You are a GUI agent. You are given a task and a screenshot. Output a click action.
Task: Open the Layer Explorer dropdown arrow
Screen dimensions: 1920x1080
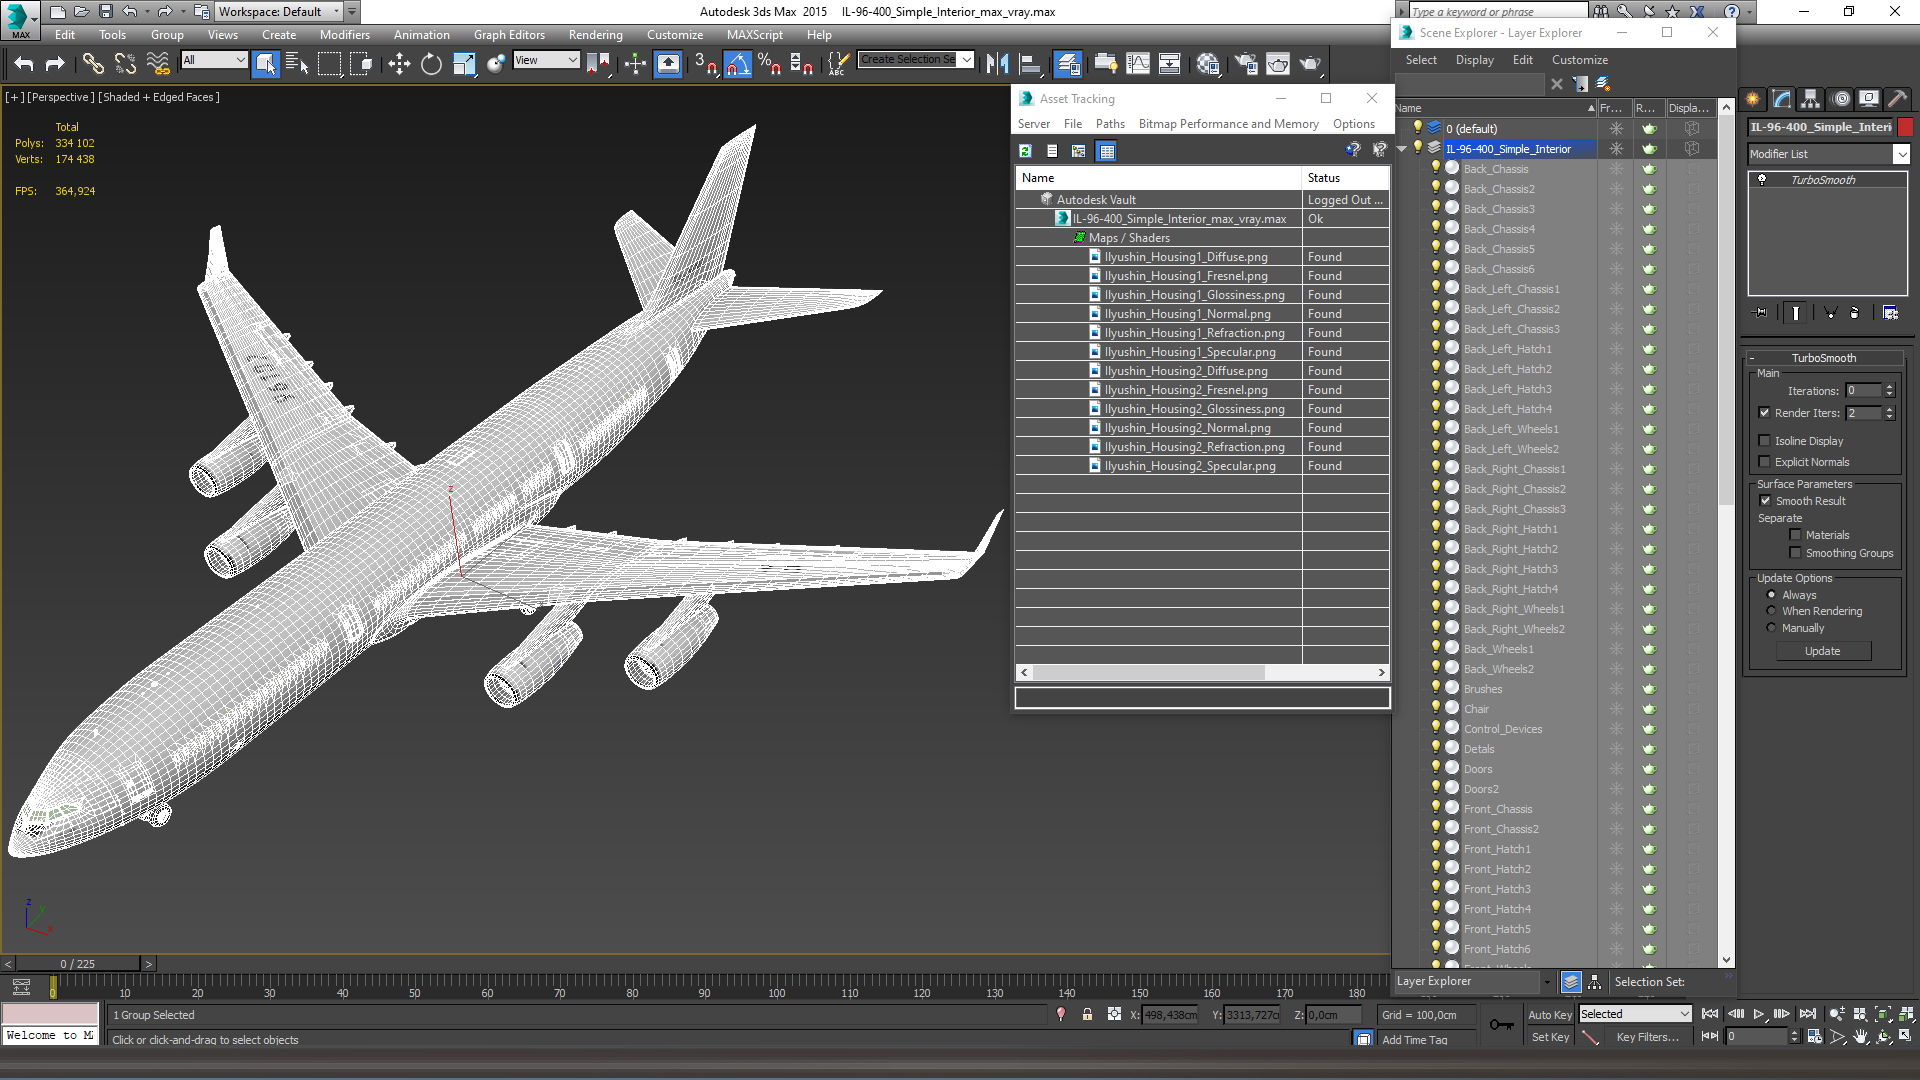click(1547, 982)
